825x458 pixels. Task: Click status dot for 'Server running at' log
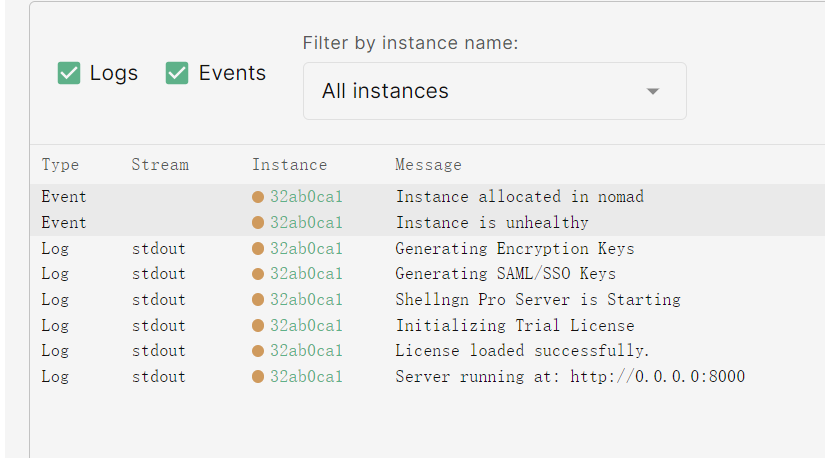point(258,377)
